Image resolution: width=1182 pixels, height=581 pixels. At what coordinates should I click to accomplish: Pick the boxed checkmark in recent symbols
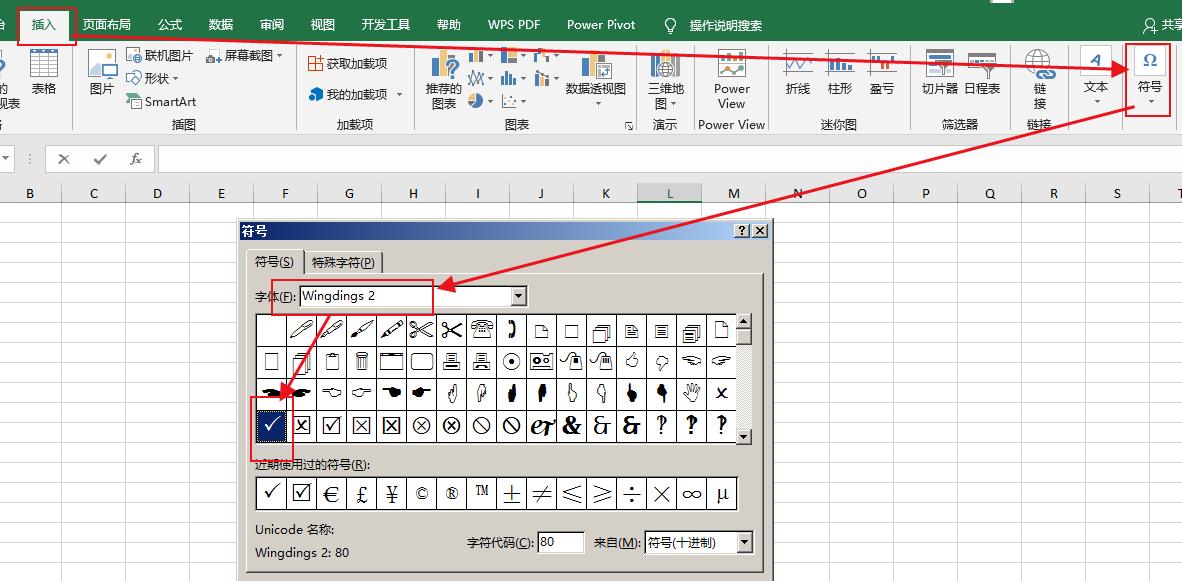pyautogui.click(x=301, y=493)
